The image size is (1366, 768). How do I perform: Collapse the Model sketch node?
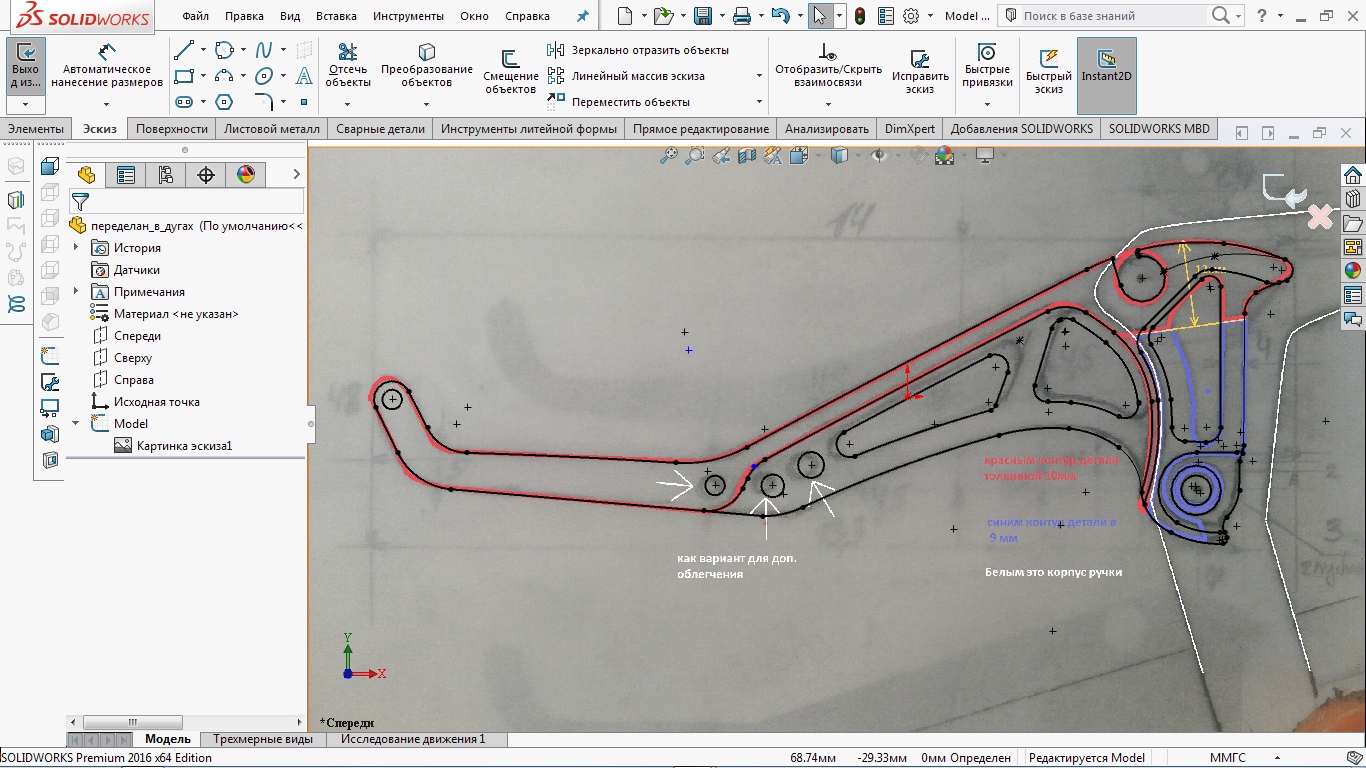(77, 424)
